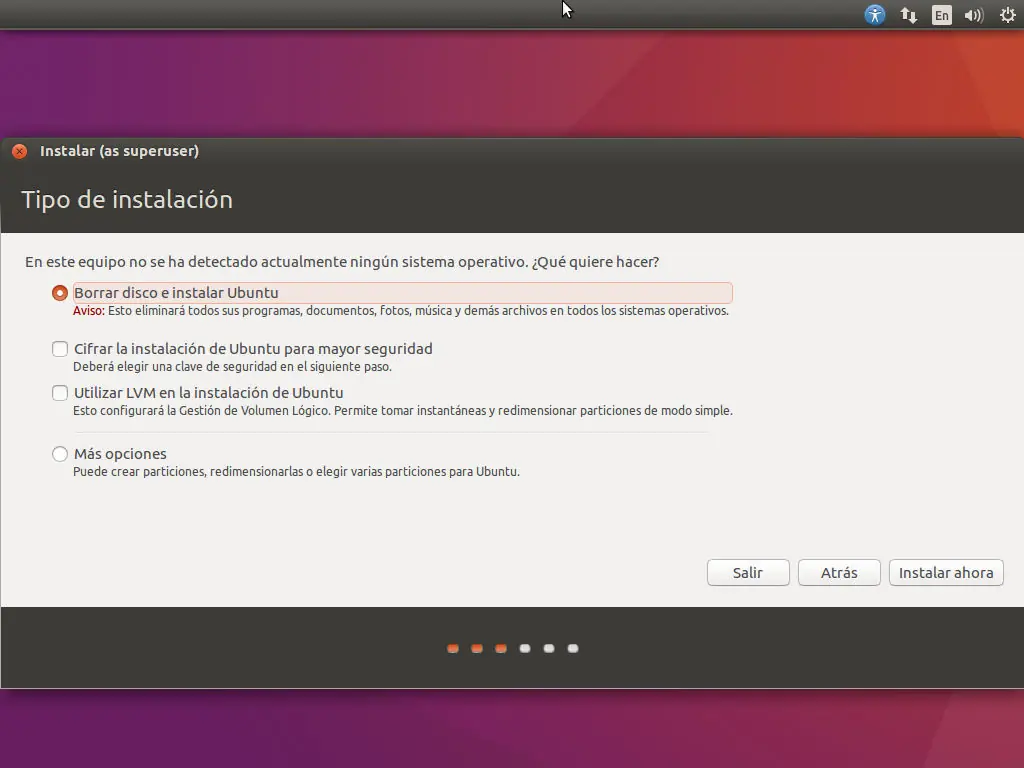This screenshot has height=768, width=1024.
Task: Click the Deberá elegir una clave description
Action: [232, 367]
